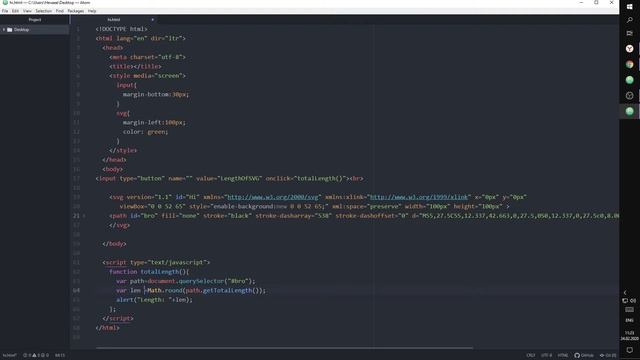Open the Windows Start button

(x=629, y=7)
